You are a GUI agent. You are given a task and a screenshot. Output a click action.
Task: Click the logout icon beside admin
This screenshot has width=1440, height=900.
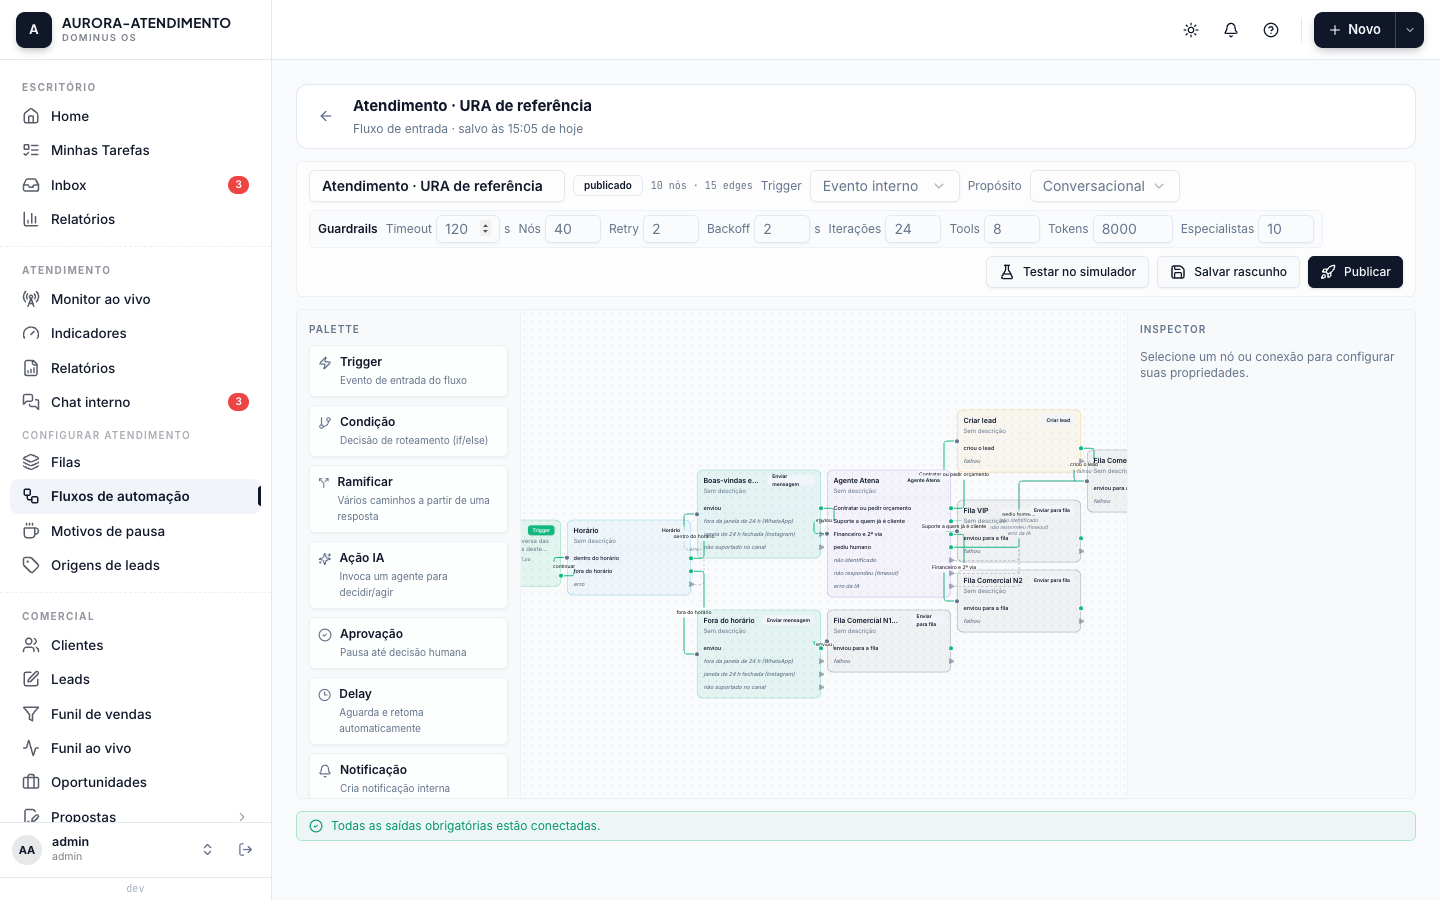tap(246, 850)
